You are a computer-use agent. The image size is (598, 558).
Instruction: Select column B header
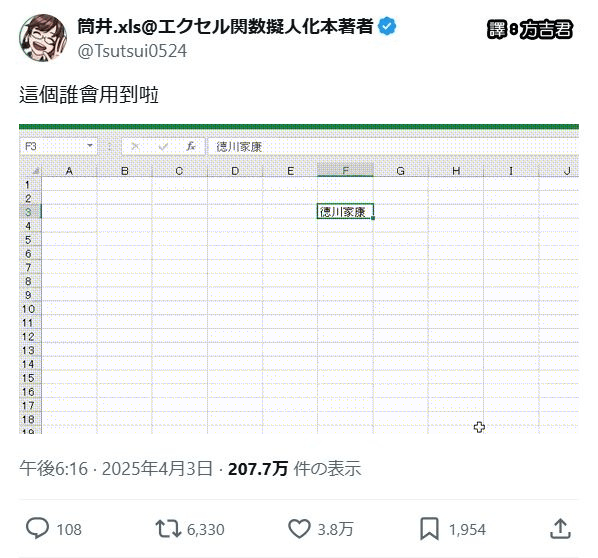pos(124,170)
